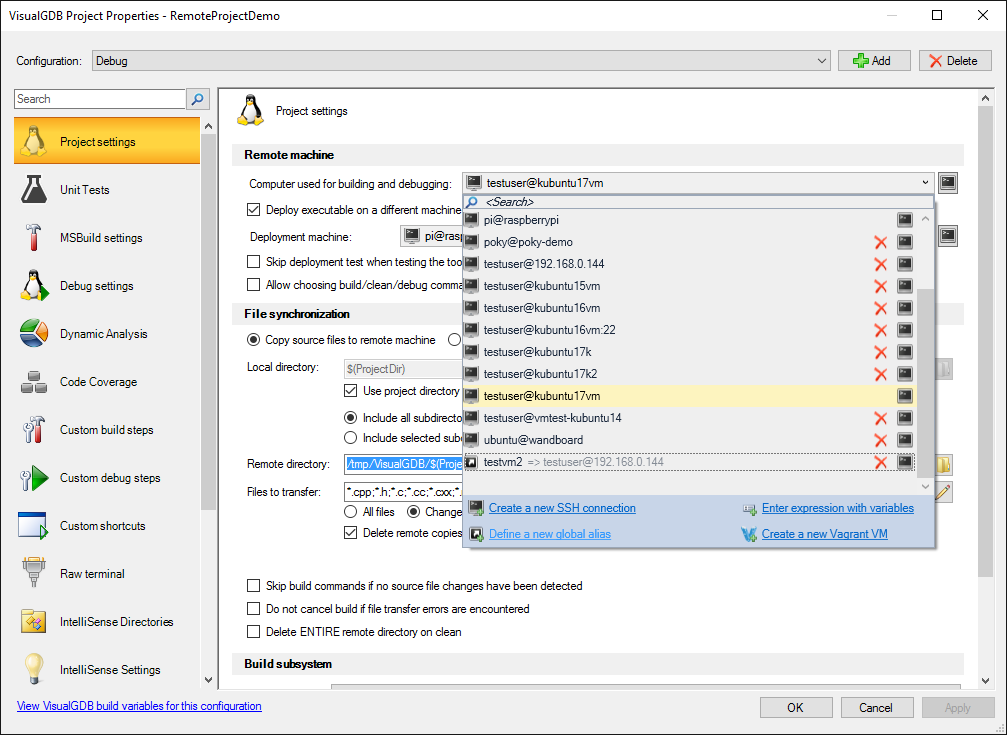Click the OK button
The width and height of the screenshot is (1007, 735).
[796, 707]
